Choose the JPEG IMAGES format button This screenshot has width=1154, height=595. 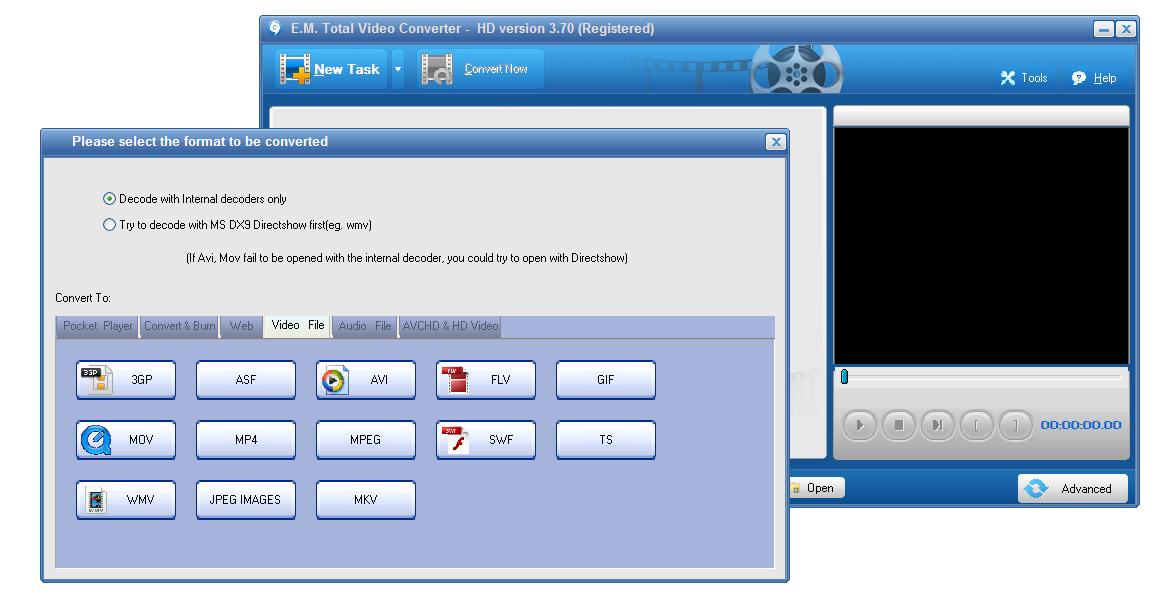[x=246, y=500]
